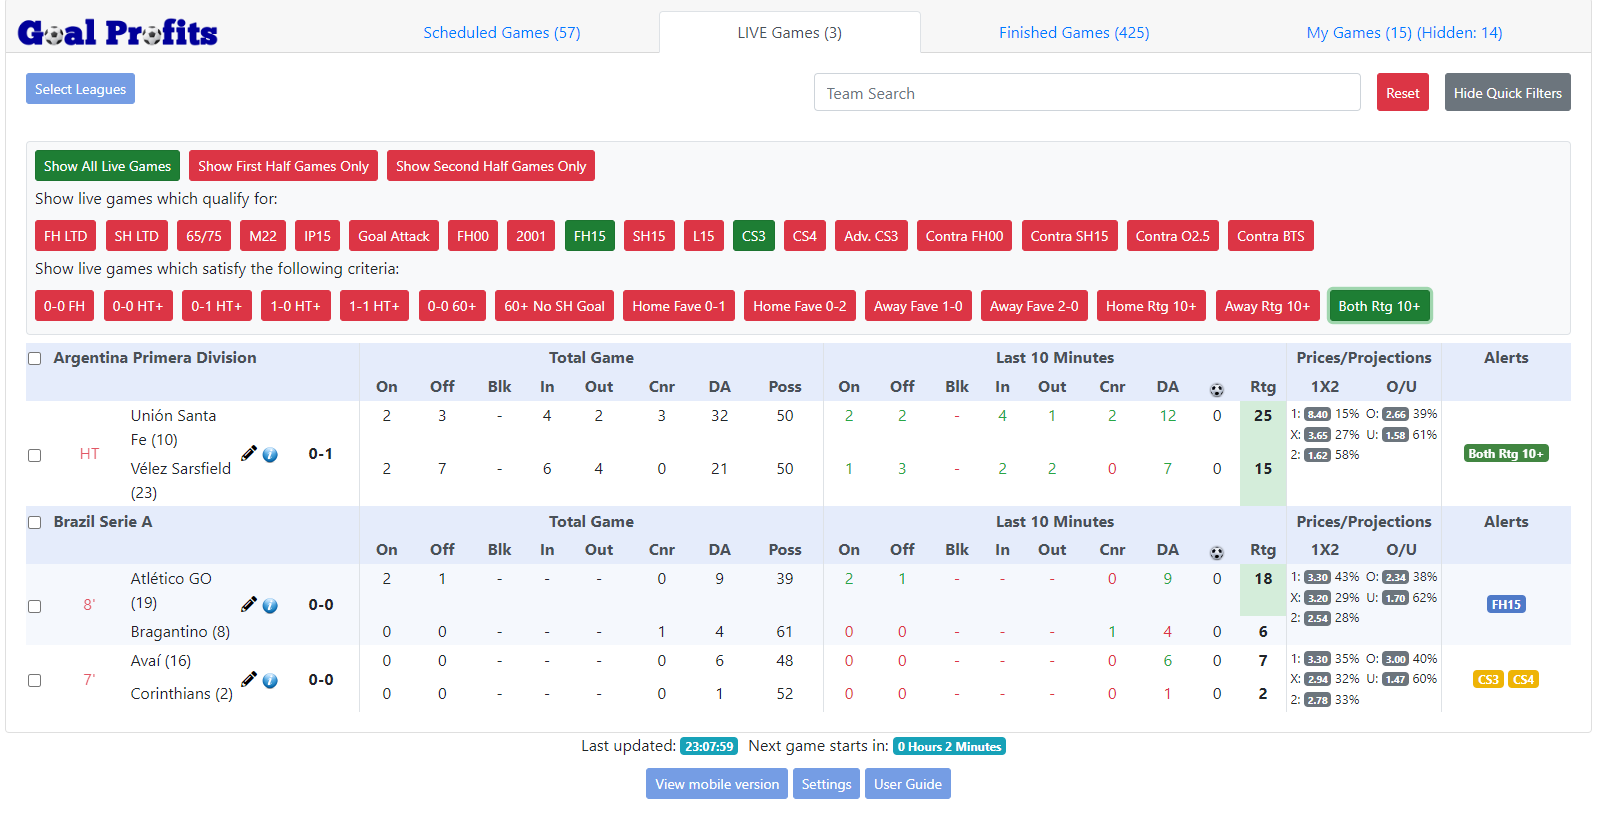This screenshot has width=1598, height=837.
Task: Disable the green CS3 filter
Action: click(x=754, y=236)
